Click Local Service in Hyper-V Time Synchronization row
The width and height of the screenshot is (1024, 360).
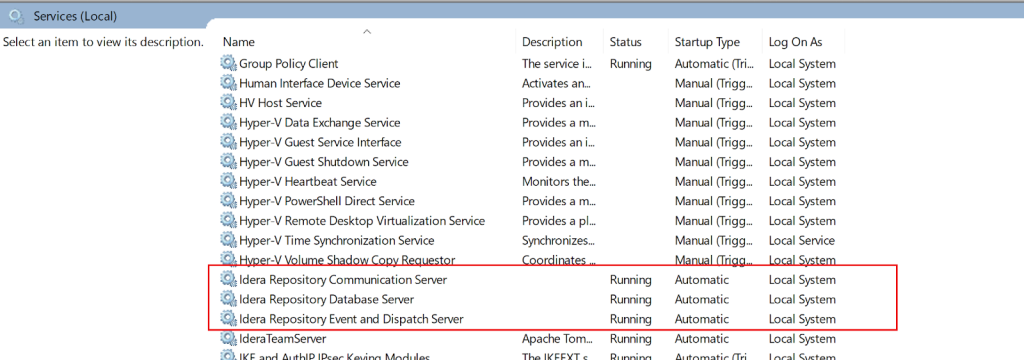801,240
